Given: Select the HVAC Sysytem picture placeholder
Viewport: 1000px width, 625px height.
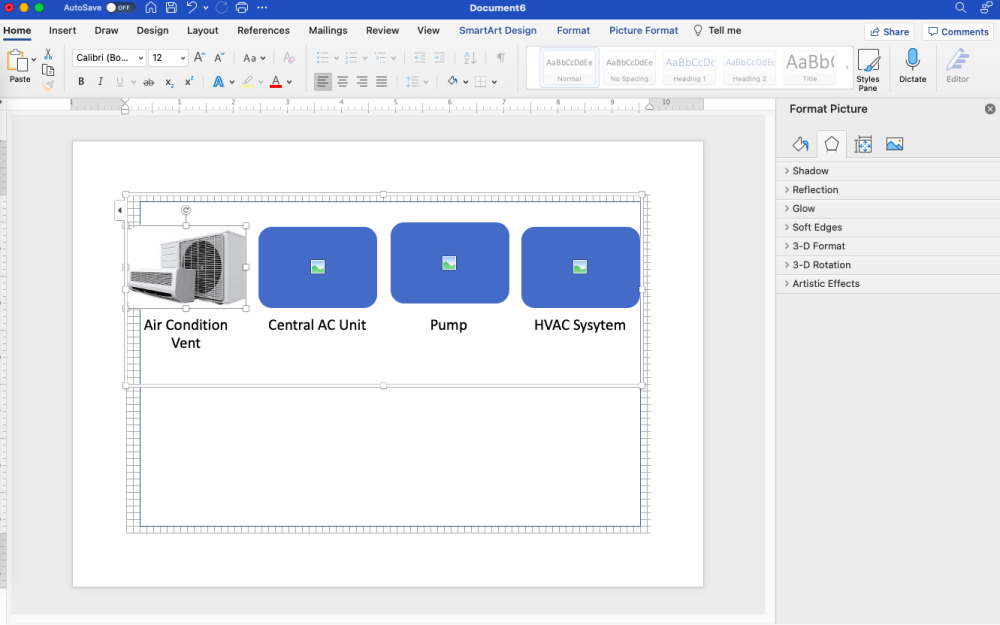Looking at the screenshot, I should coord(580,266).
